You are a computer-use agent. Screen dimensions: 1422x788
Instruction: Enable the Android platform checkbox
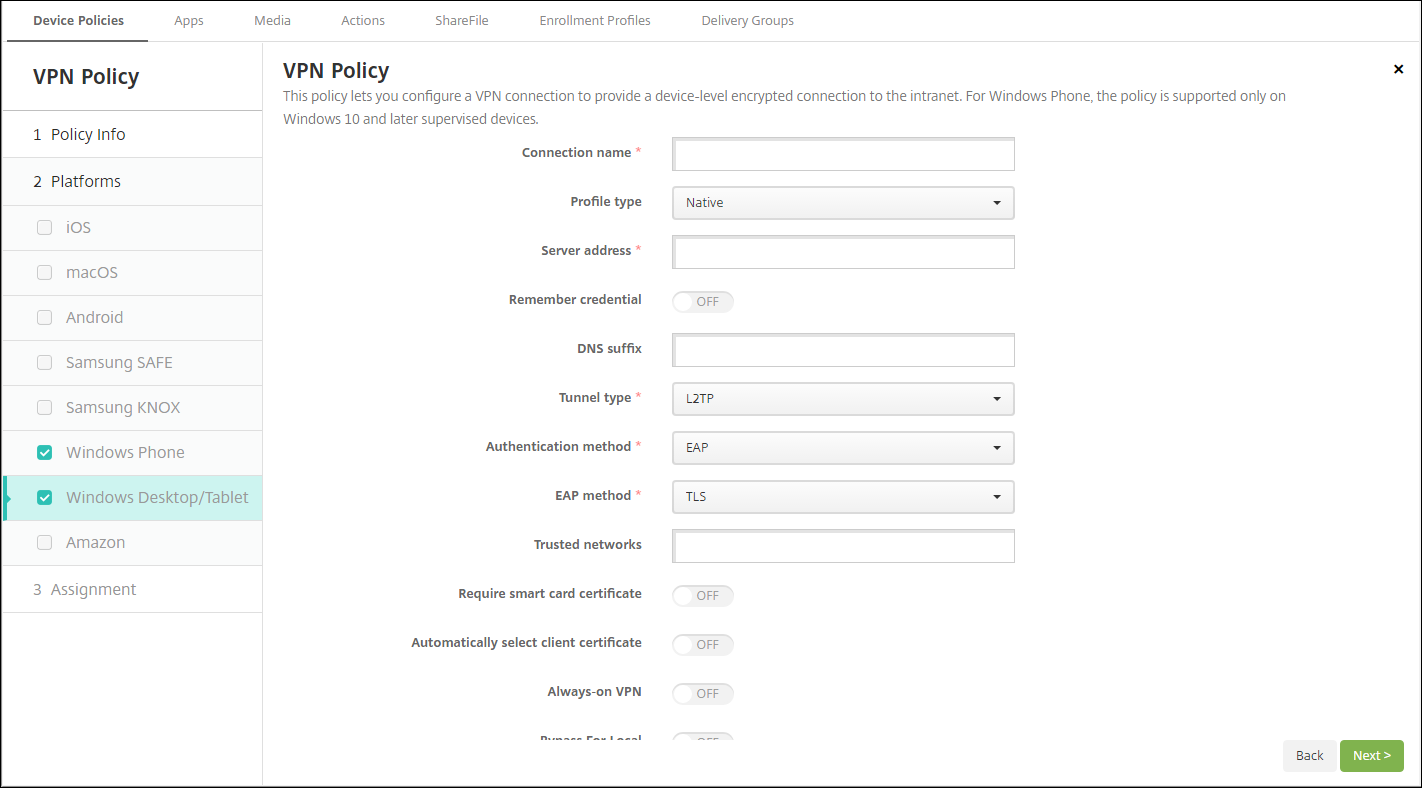(x=44, y=317)
